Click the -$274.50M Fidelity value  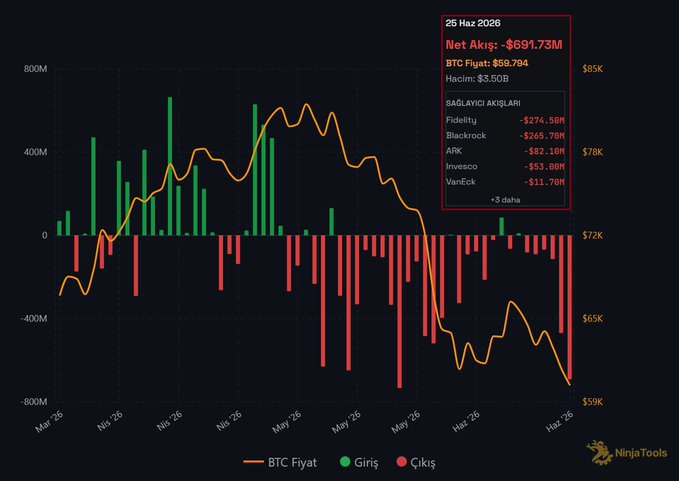[542, 120]
